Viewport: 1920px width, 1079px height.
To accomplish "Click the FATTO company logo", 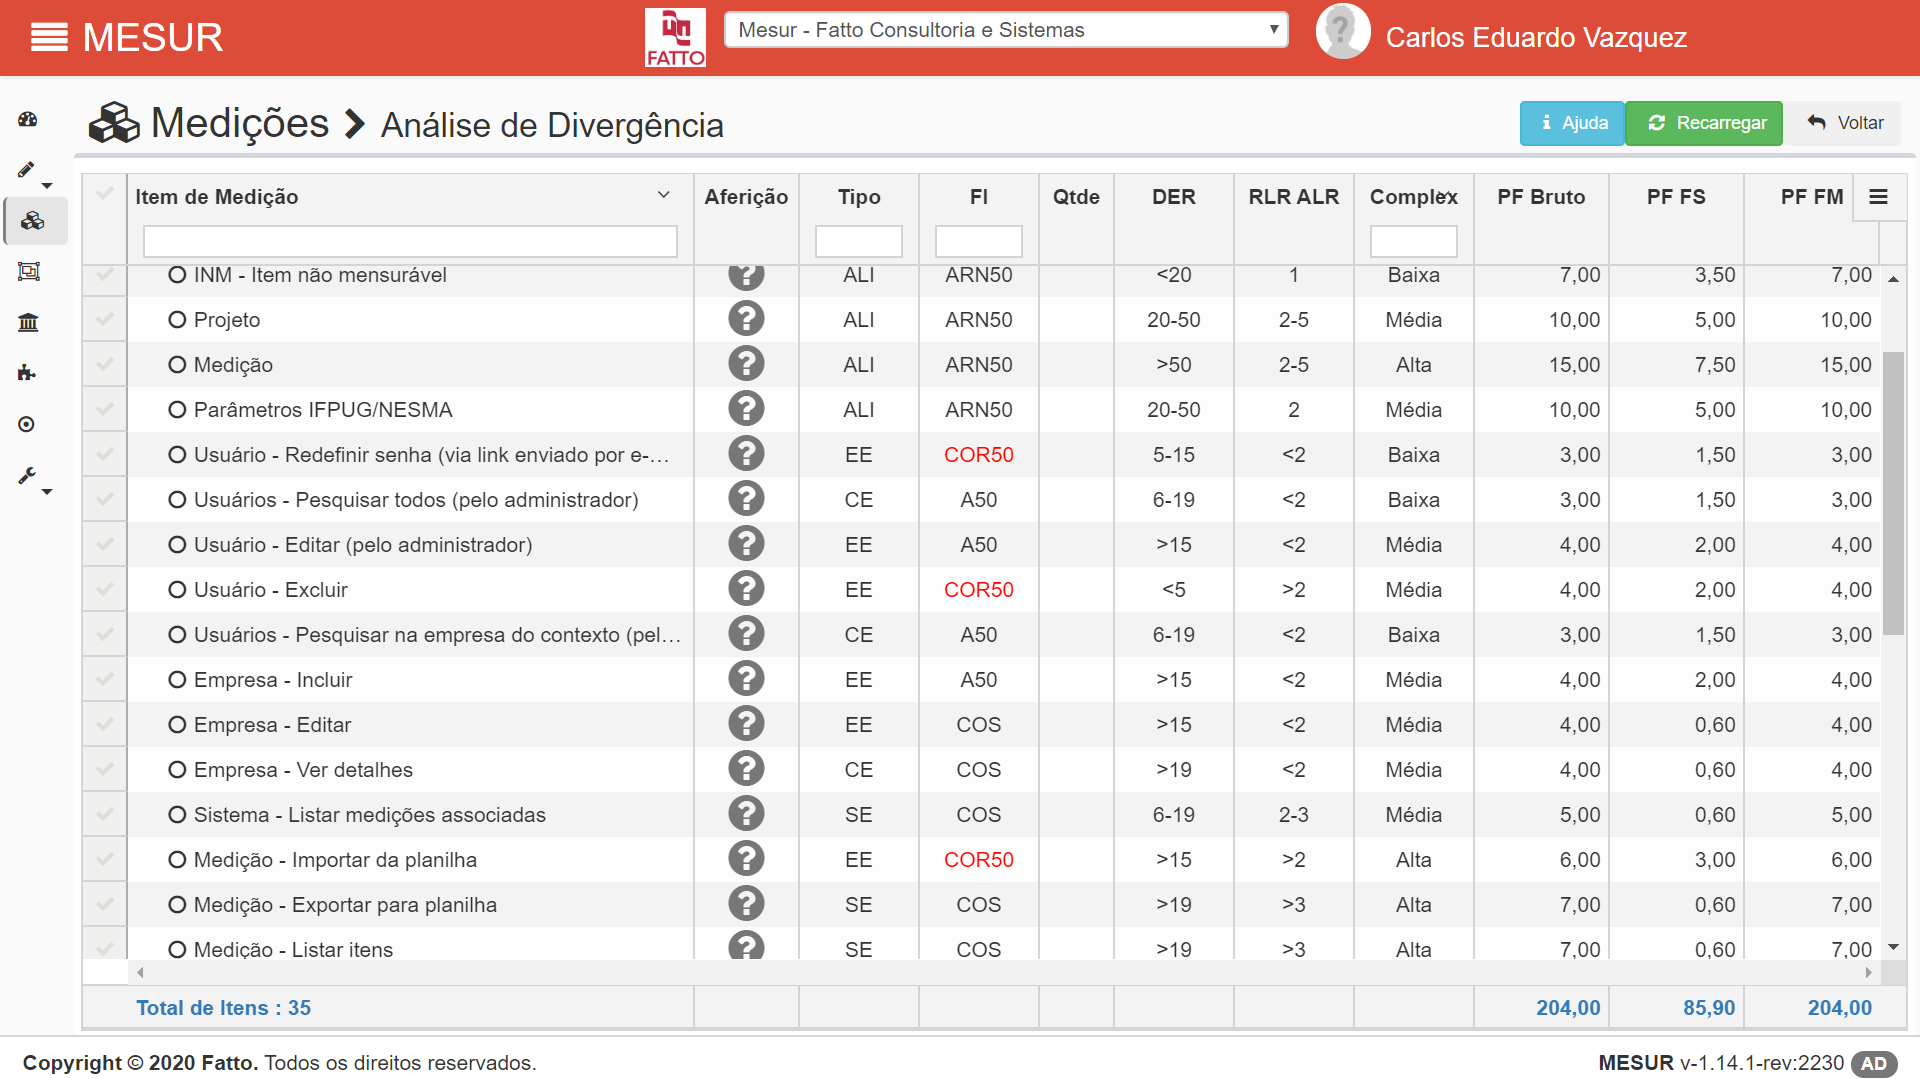I will coord(675,38).
